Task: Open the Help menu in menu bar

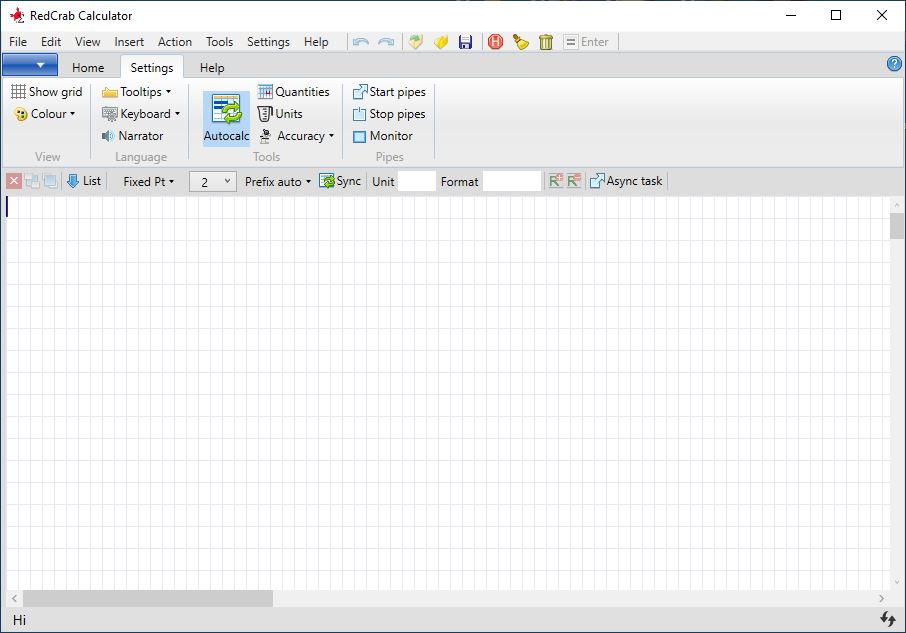Action: point(316,42)
